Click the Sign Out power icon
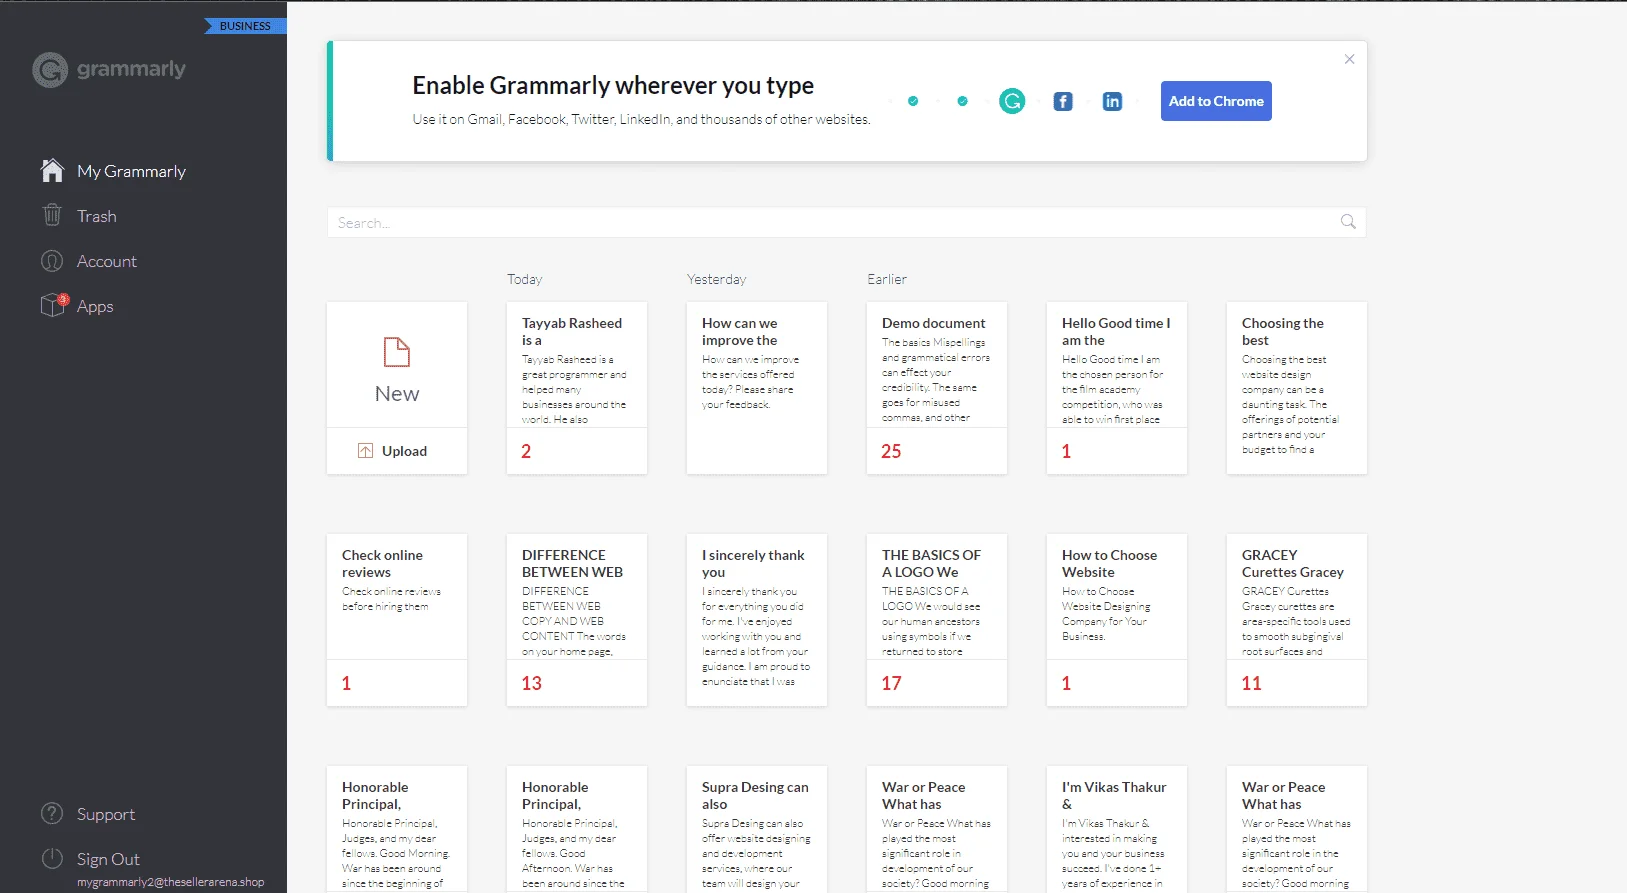 click(52, 858)
